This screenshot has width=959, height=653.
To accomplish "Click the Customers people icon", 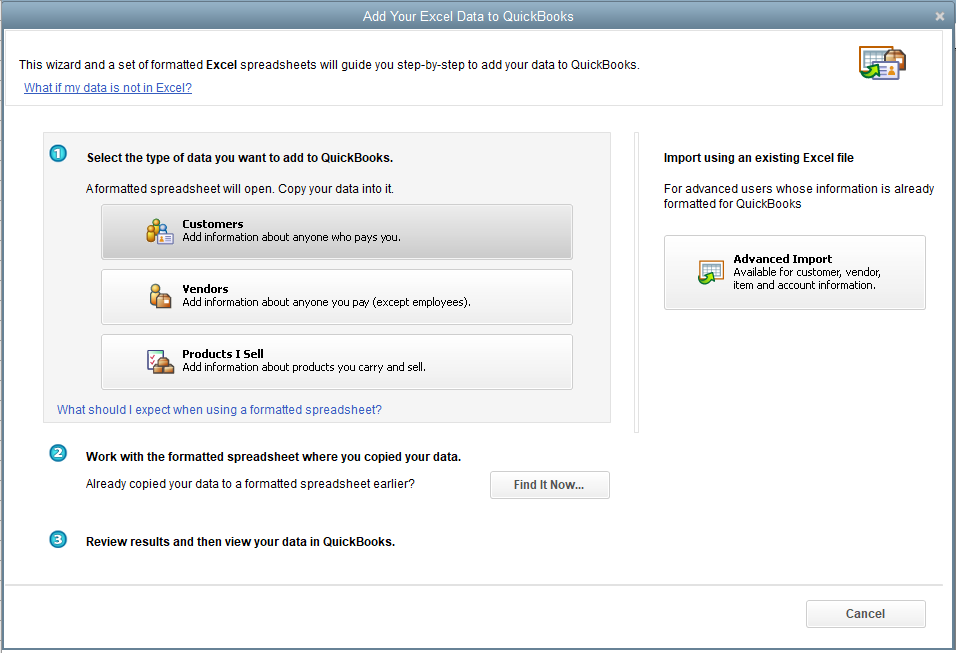I will [160, 232].
